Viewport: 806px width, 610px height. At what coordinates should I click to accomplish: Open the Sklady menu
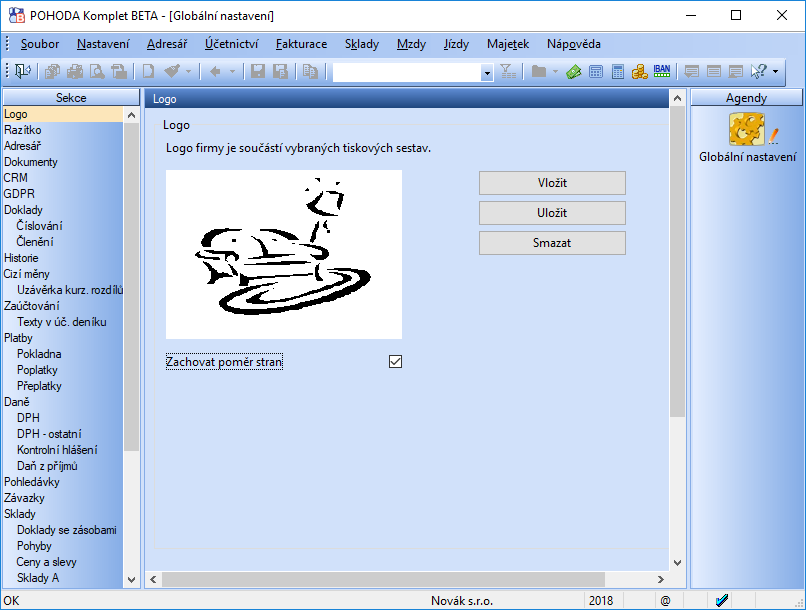[362, 44]
